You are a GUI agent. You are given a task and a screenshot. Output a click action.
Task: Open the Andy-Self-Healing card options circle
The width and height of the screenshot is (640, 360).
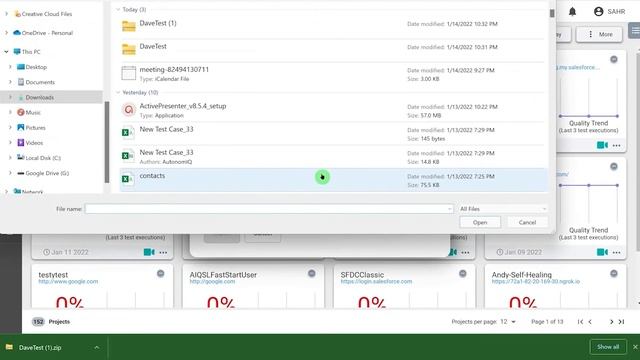(613, 273)
